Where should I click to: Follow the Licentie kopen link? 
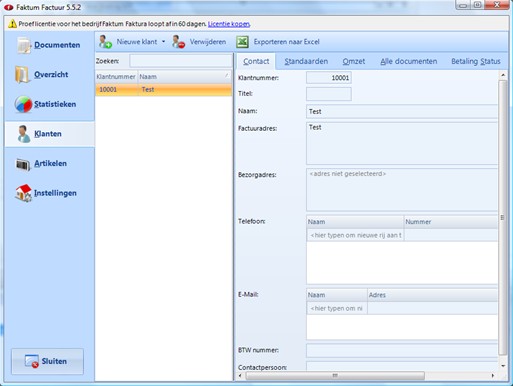pyautogui.click(x=229, y=24)
